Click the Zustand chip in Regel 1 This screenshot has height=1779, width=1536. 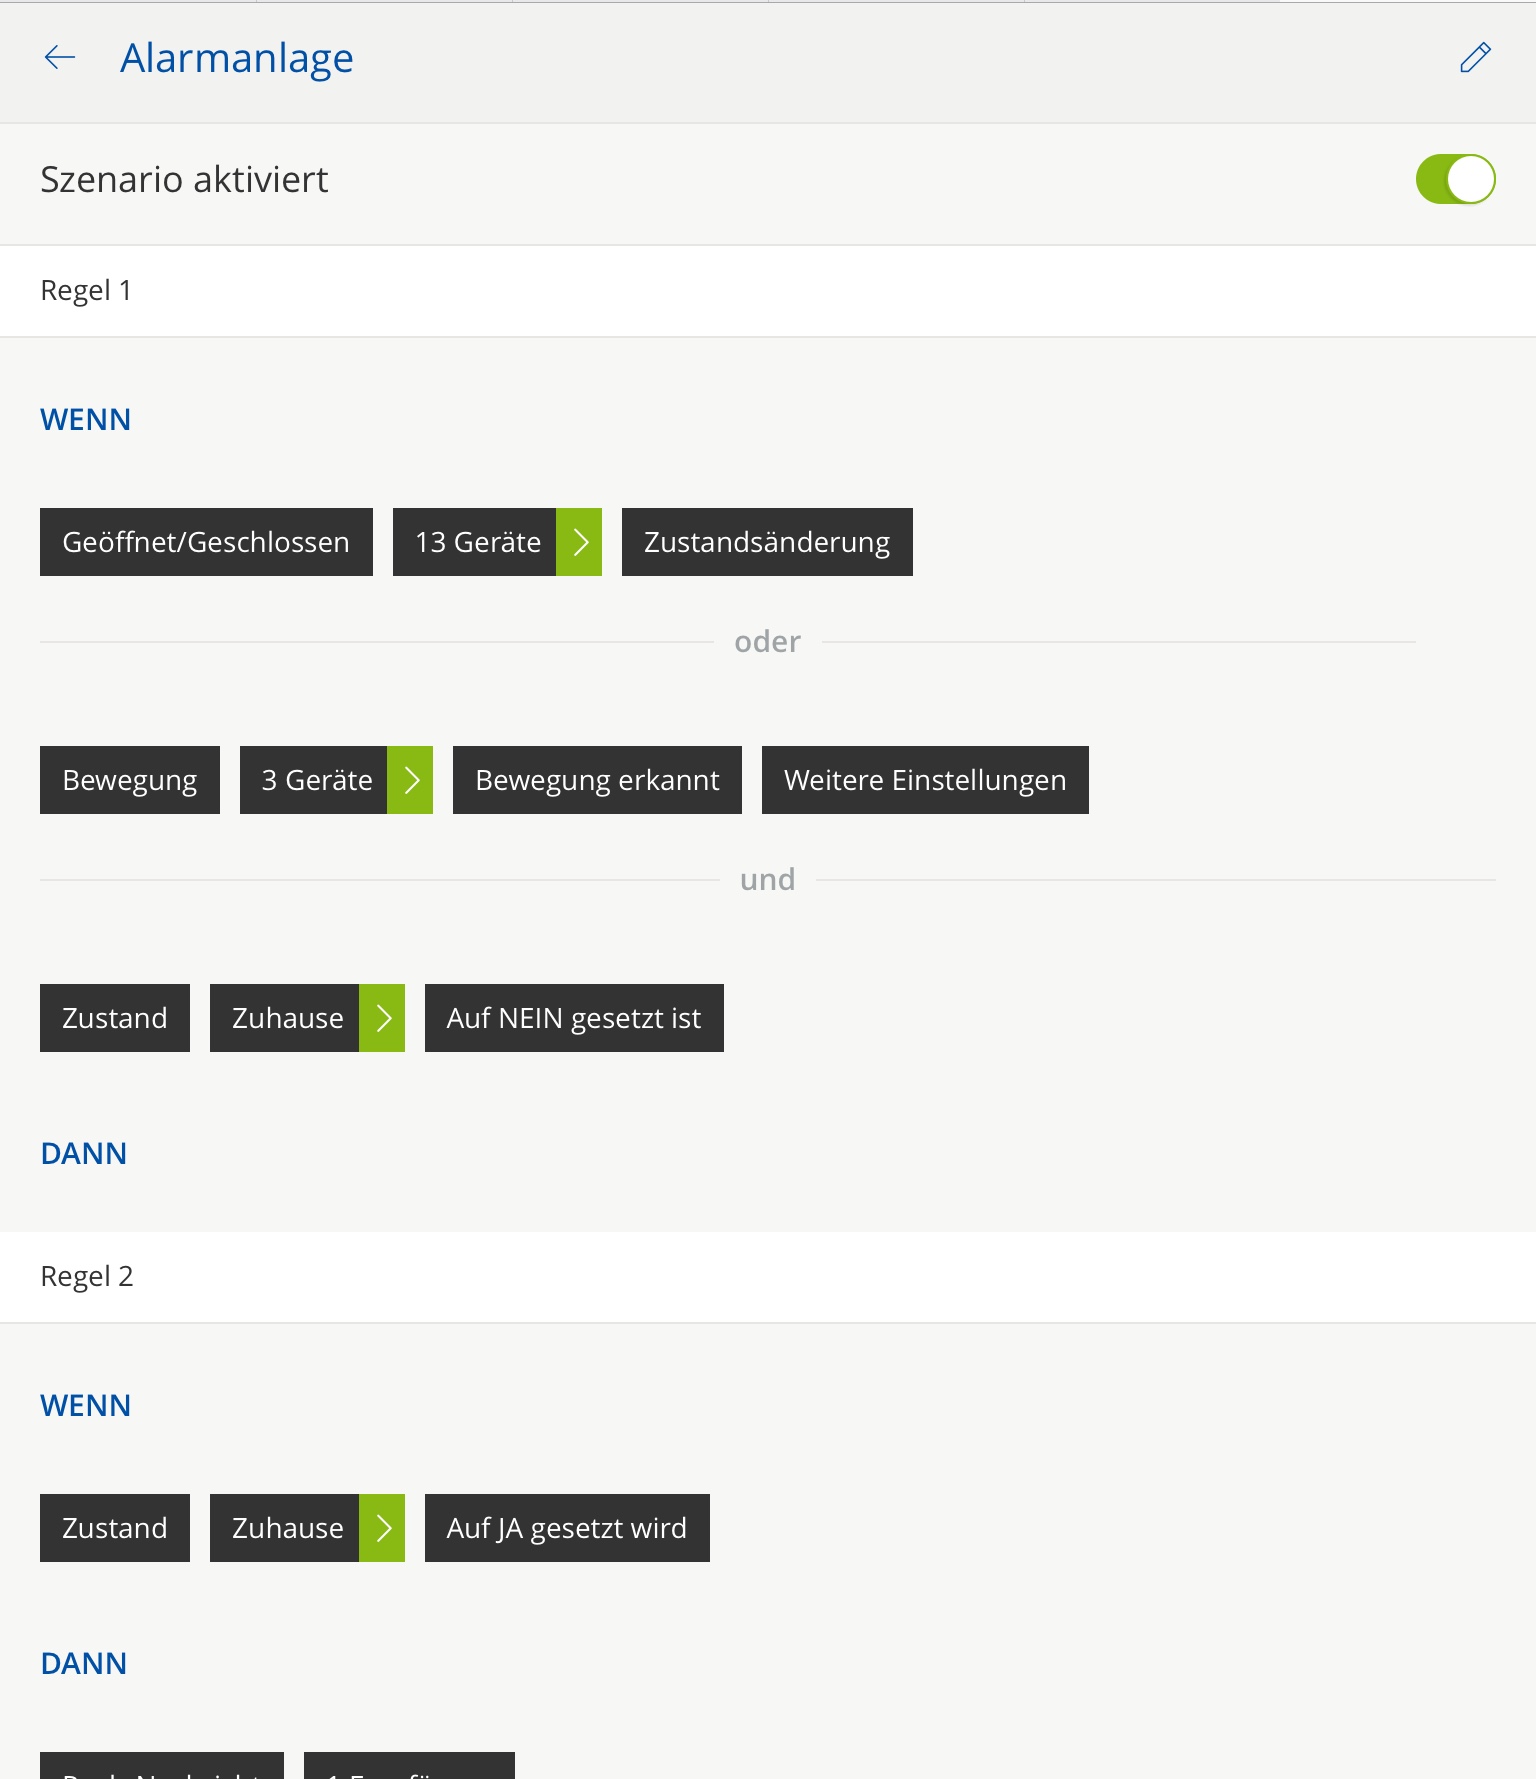click(115, 1018)
